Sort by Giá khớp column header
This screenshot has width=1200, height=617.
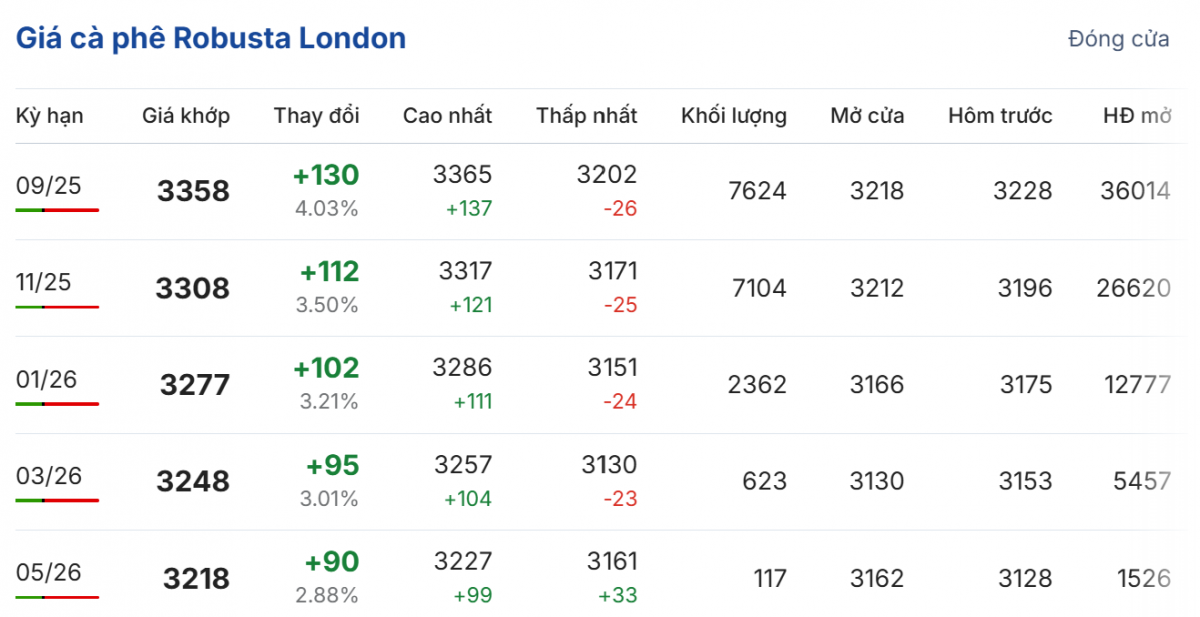(x=186, y=116)
